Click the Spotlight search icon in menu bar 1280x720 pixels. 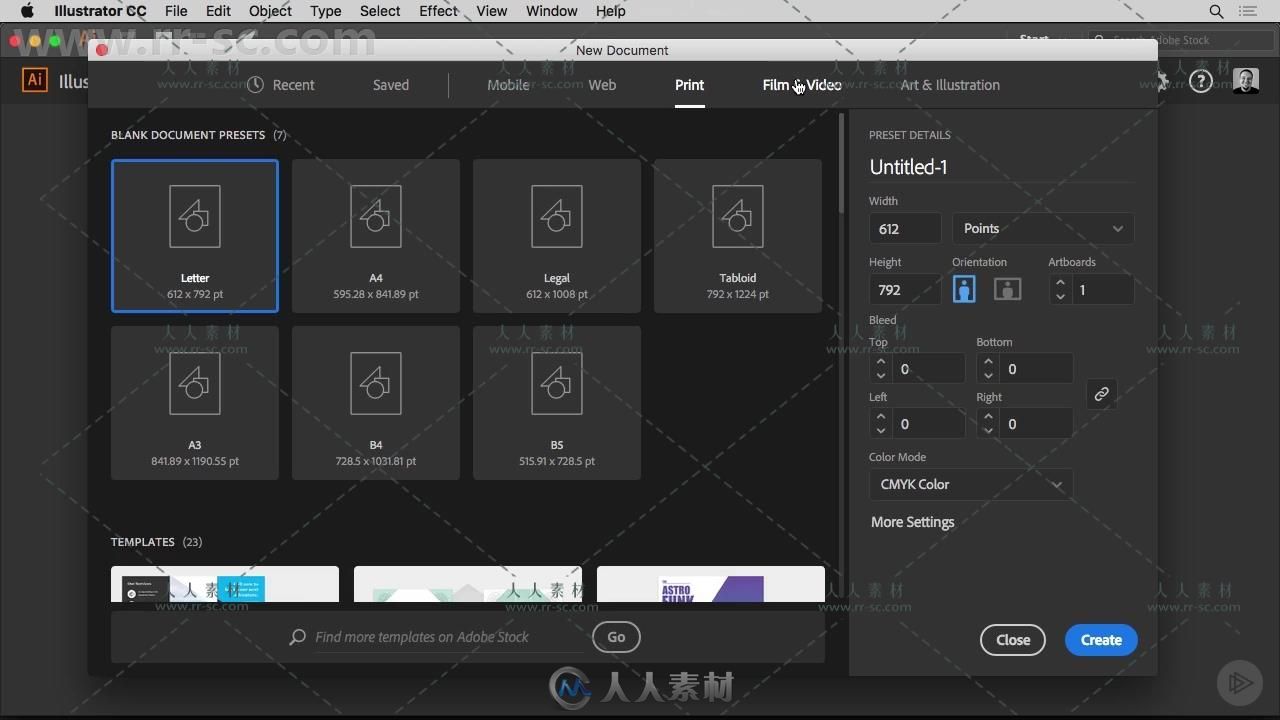tap(1216, 11)
